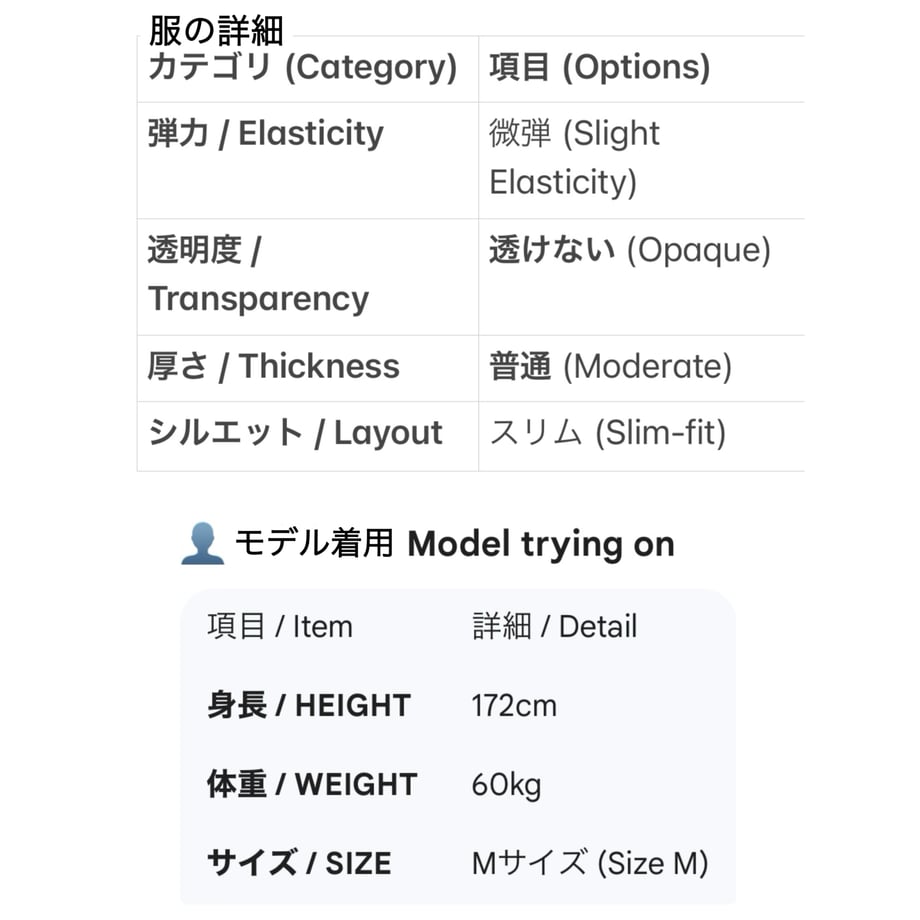Click the 透けない (Opaque) value
This screenshot has width=920, height=920.
(630, 250)
